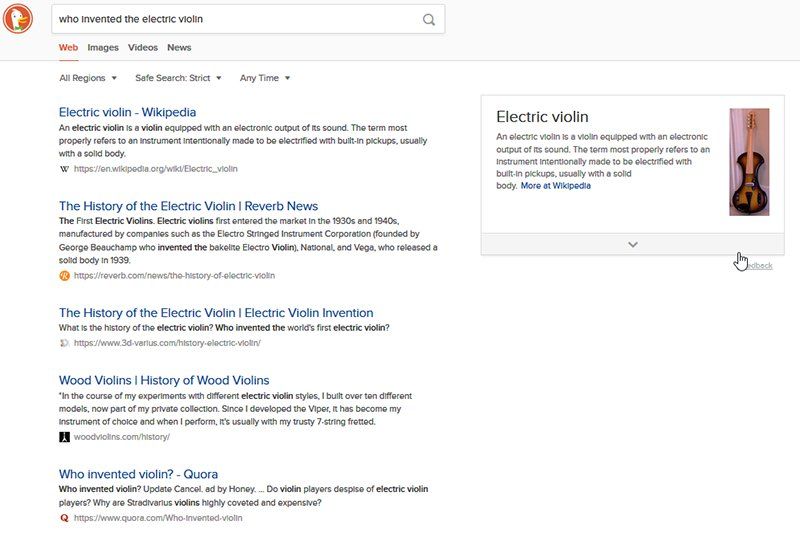The image size is (800, 545).
Task: Open the Who invented violin? - Quora result
Action: coord(138,474)
